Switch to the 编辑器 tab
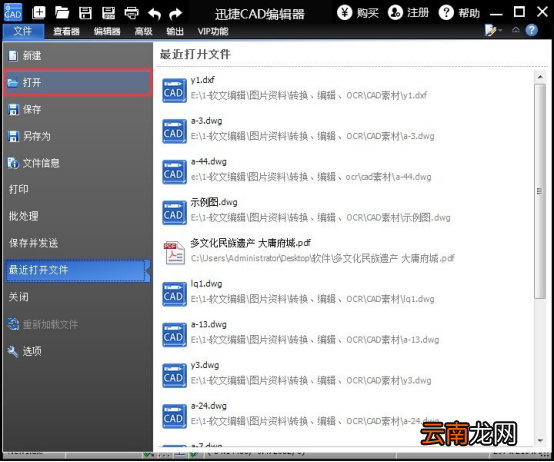 (x=107, y=31)
